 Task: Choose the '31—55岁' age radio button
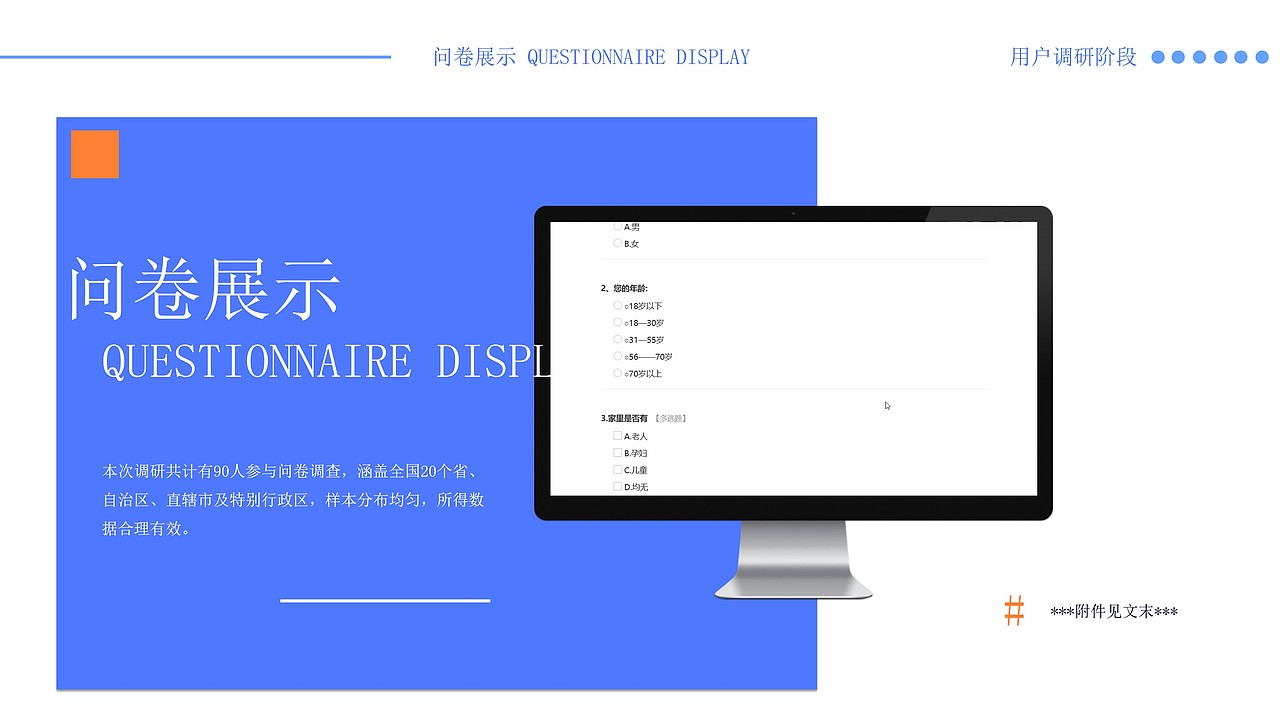click(x=618, y=340)
